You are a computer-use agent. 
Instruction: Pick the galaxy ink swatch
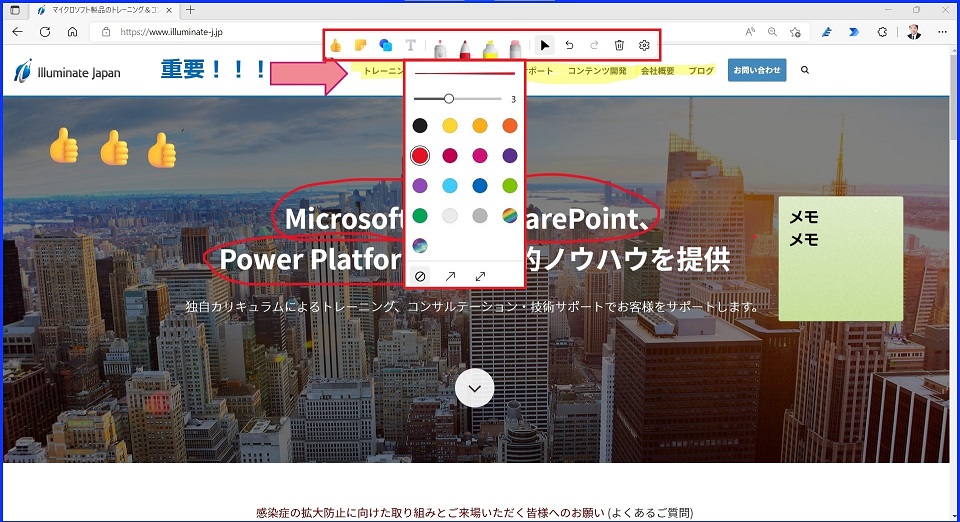[420, 245]
